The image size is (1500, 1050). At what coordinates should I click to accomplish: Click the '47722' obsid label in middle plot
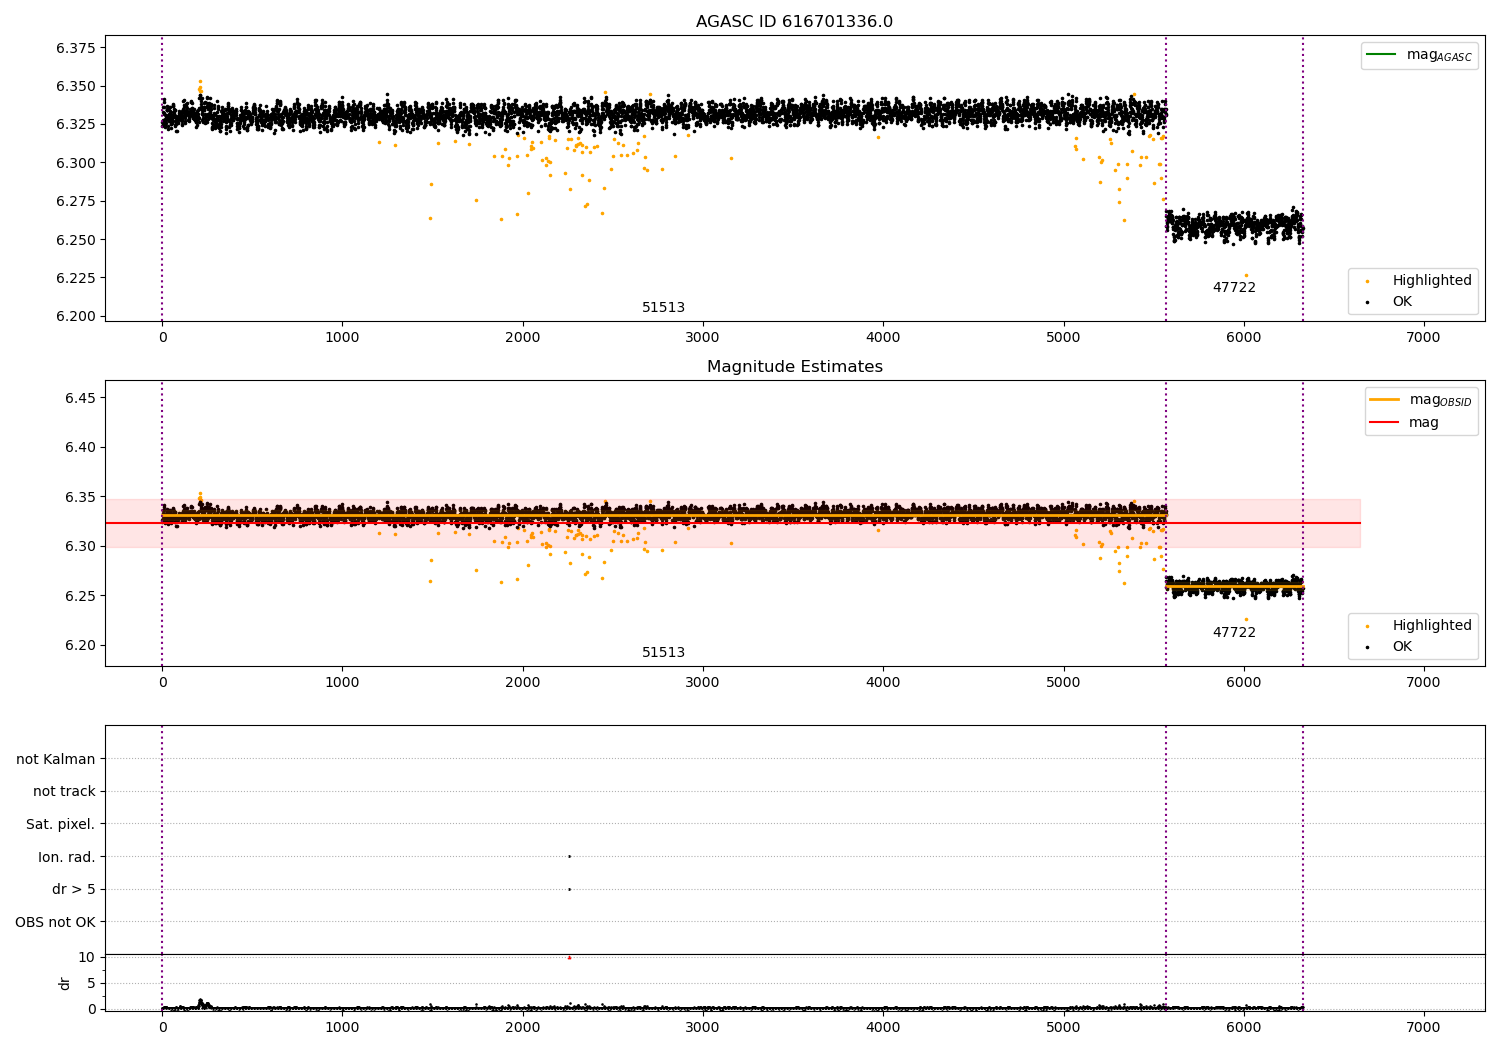click(1234, 633)
